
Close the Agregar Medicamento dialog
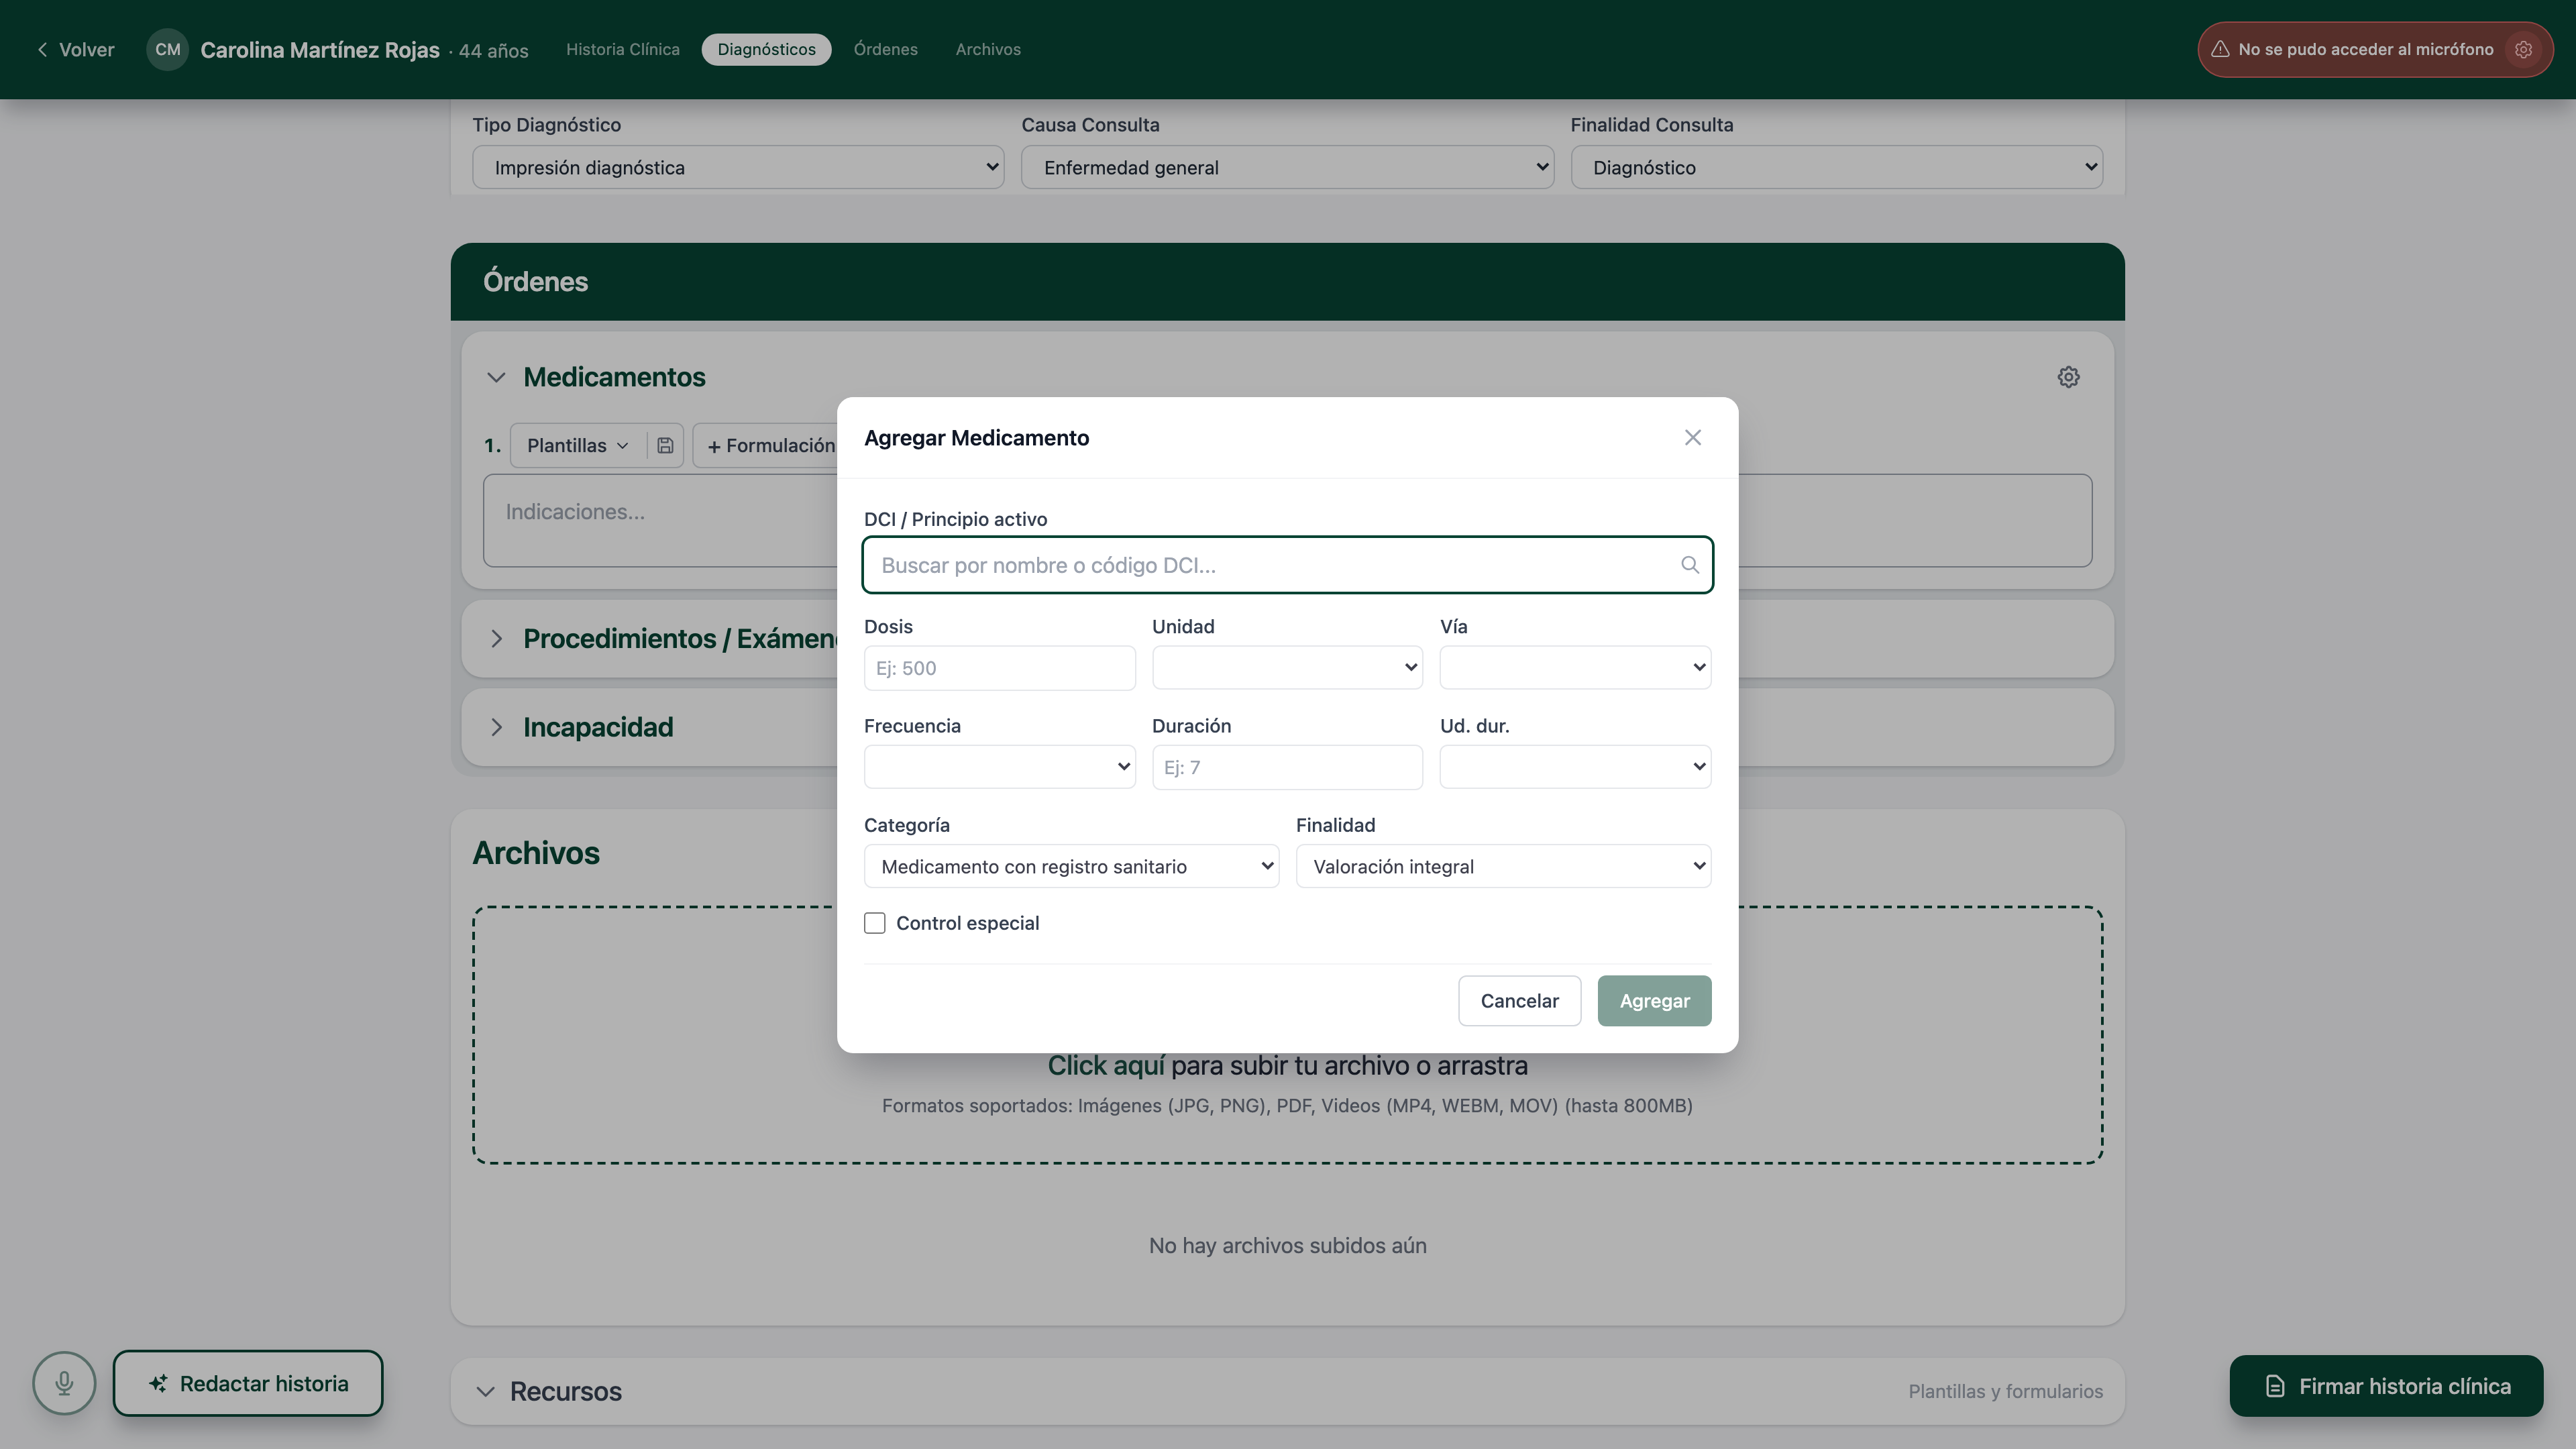[1692, 438]
